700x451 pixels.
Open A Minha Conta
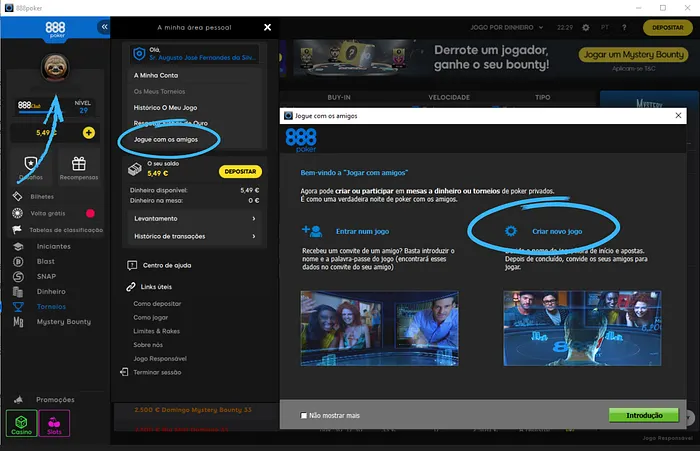156,75
